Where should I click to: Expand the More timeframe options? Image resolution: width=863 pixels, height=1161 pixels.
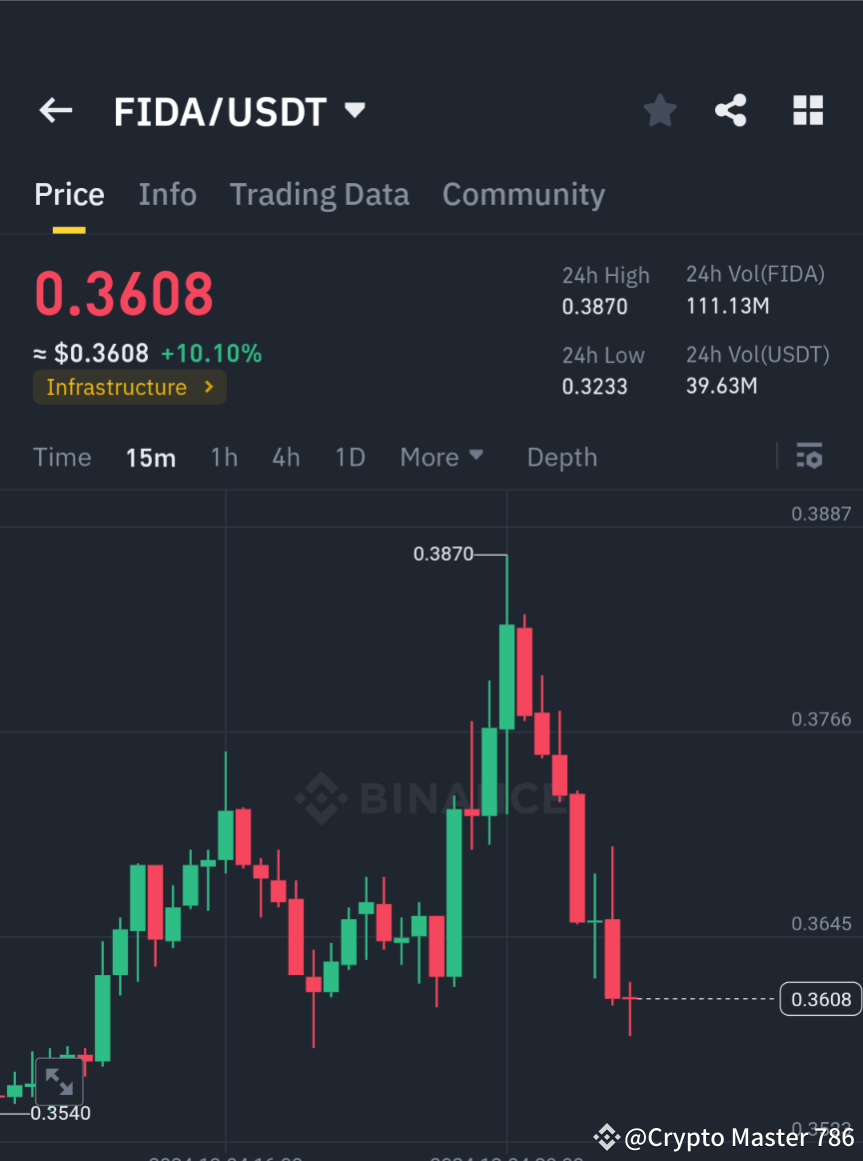441,457
